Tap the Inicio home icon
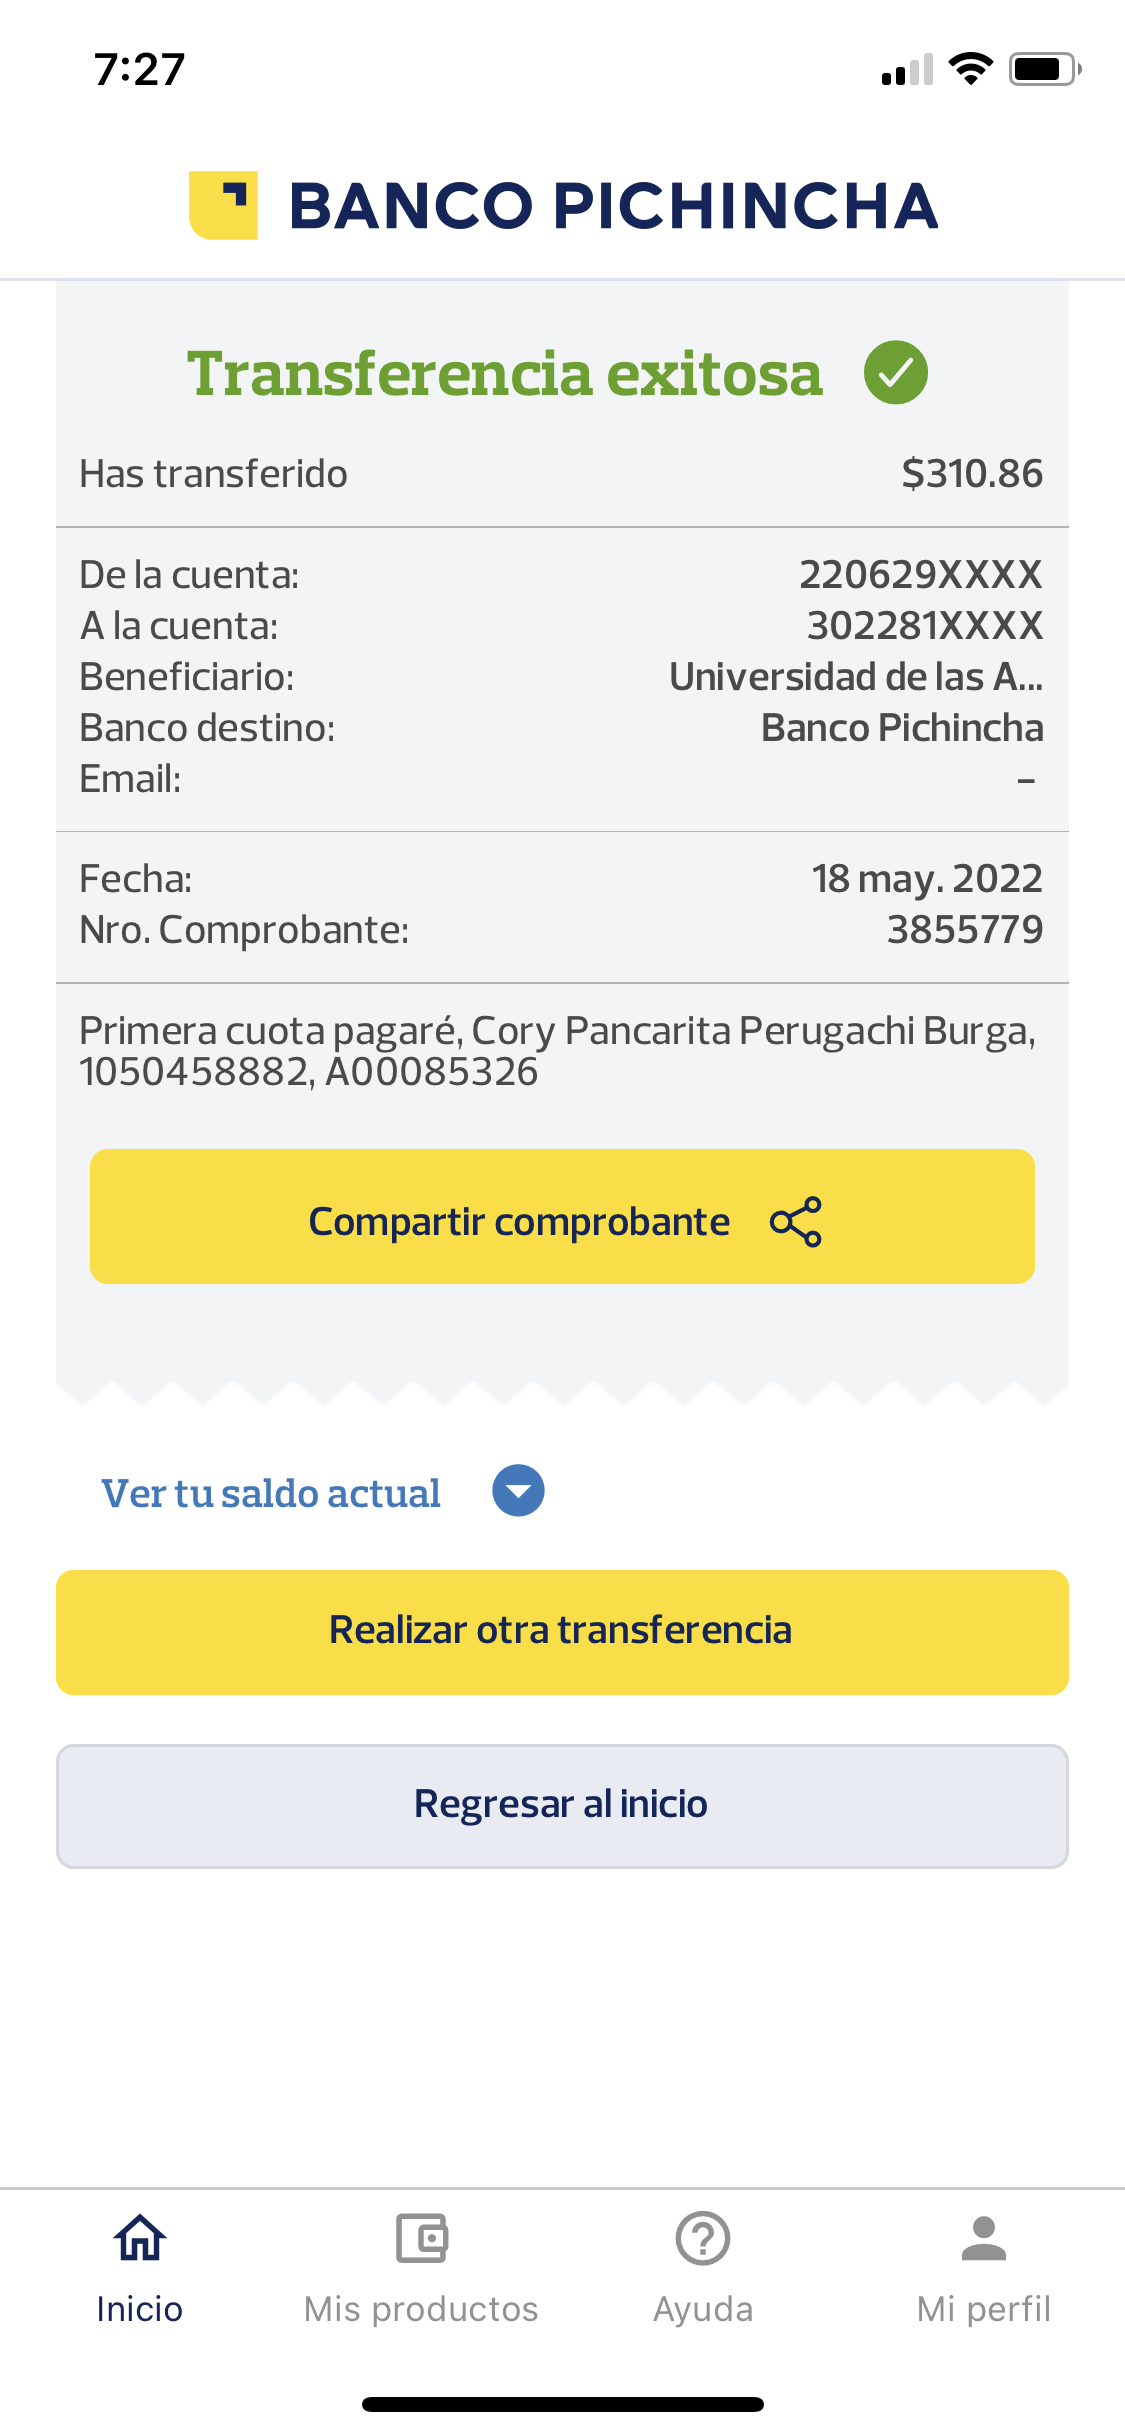The width and height of the screenshot is (1125, 2436). (140, 2238)
